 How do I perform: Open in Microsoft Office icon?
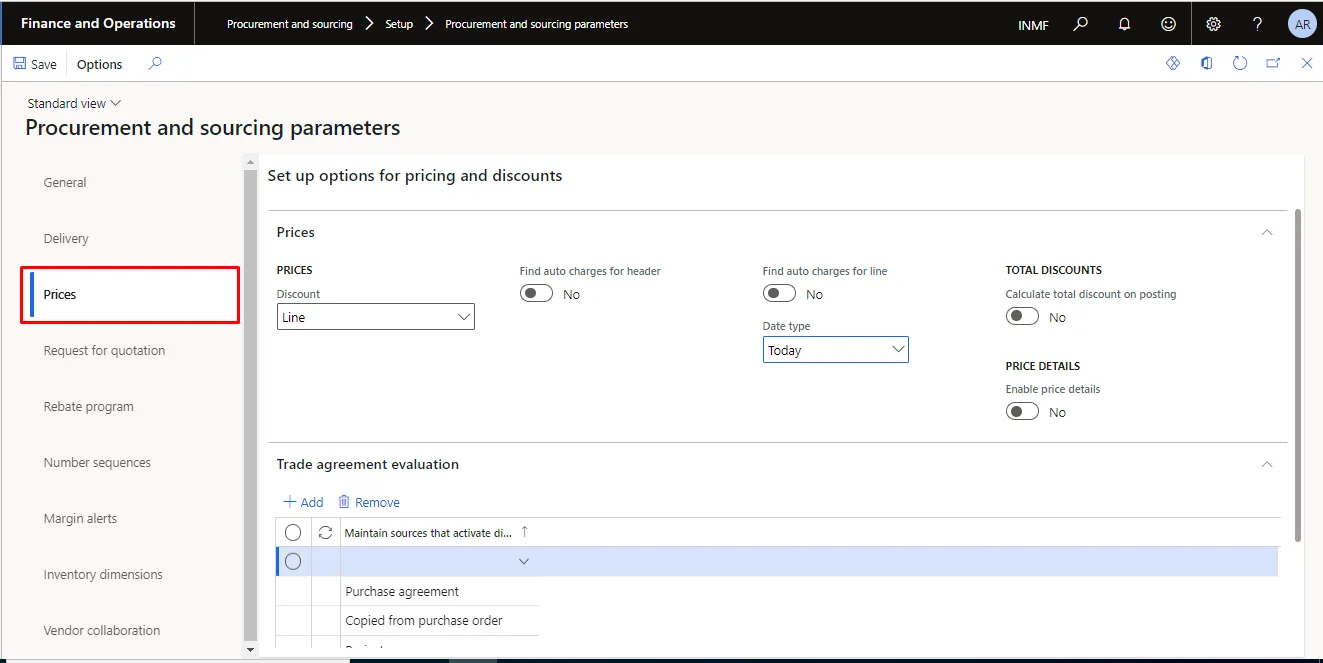coord(1207,63)
